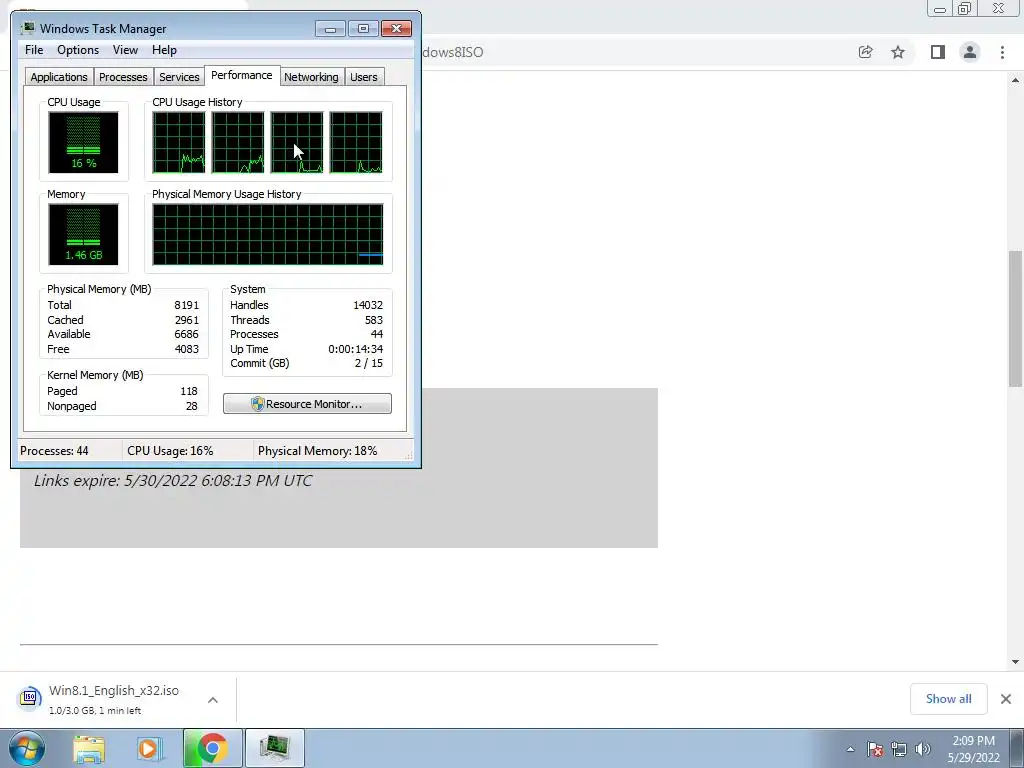The width and height of the screenshot is (1024, 768).
Task: Click the Paged kernel memory value 118
Action: 189,391
